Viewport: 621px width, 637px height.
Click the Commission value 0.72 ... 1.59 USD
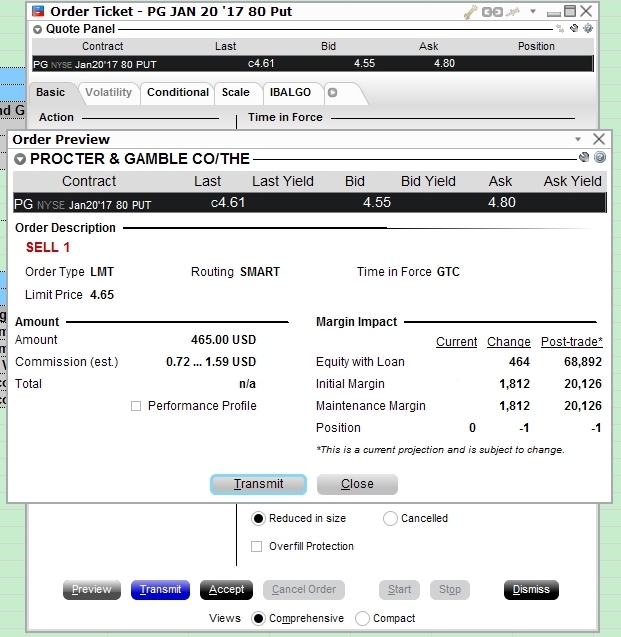[211, 362]
